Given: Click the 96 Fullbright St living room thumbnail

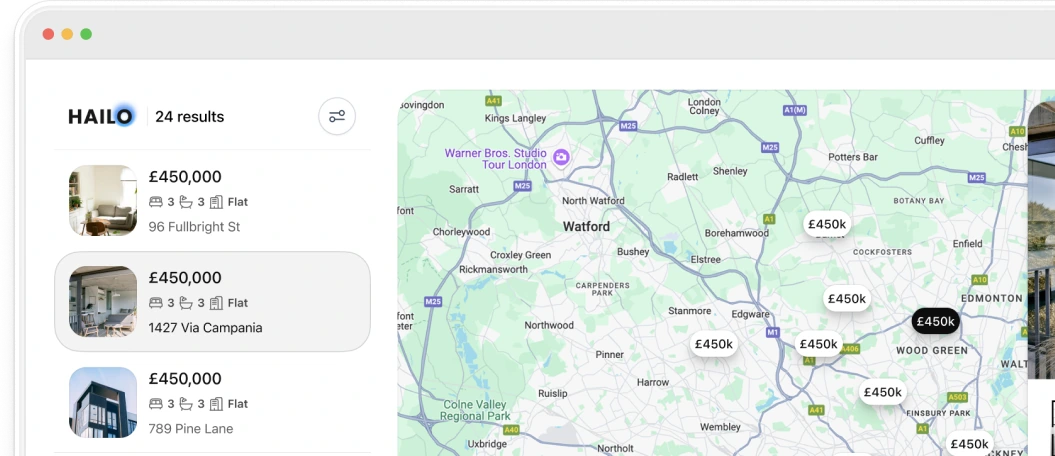Looking at the screenshot, I should [x=103, y=201].
